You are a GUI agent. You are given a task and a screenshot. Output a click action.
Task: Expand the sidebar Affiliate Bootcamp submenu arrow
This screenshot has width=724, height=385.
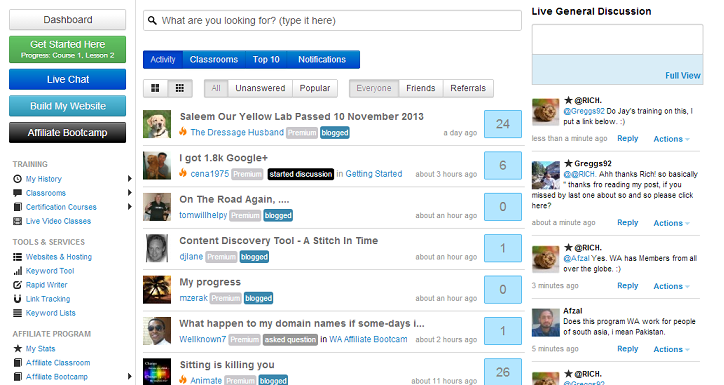(x=130, y=377)
